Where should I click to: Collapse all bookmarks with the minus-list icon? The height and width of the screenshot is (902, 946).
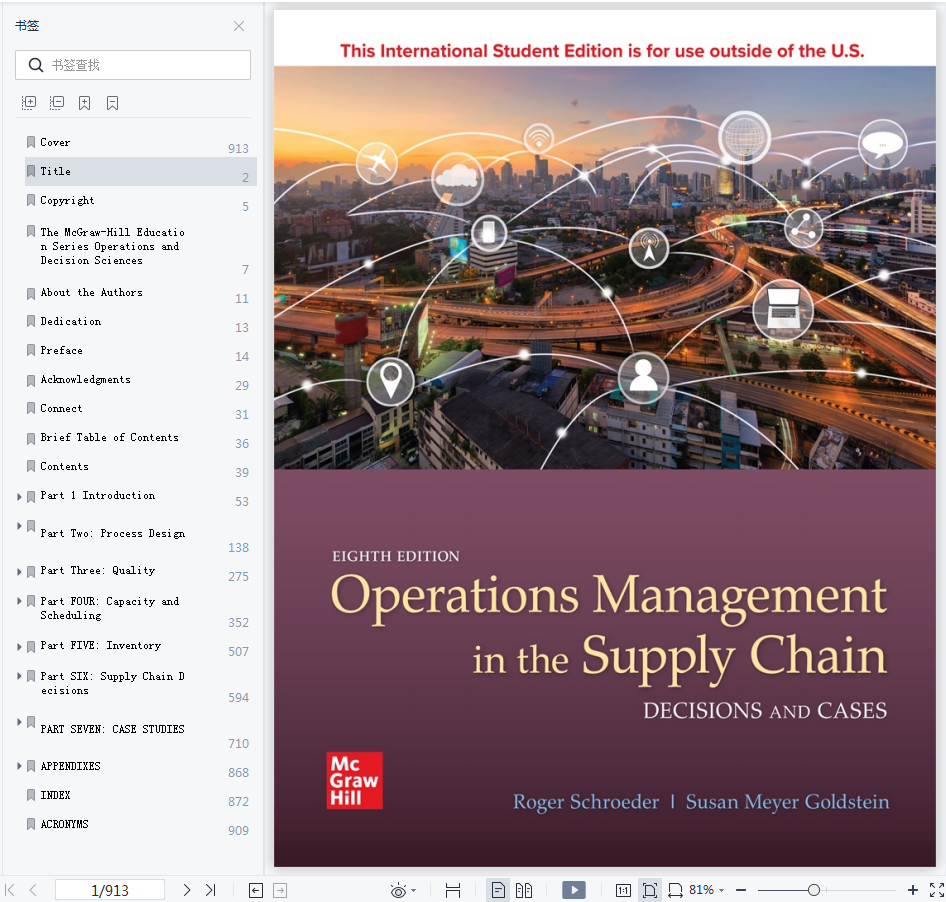(57, 103)
